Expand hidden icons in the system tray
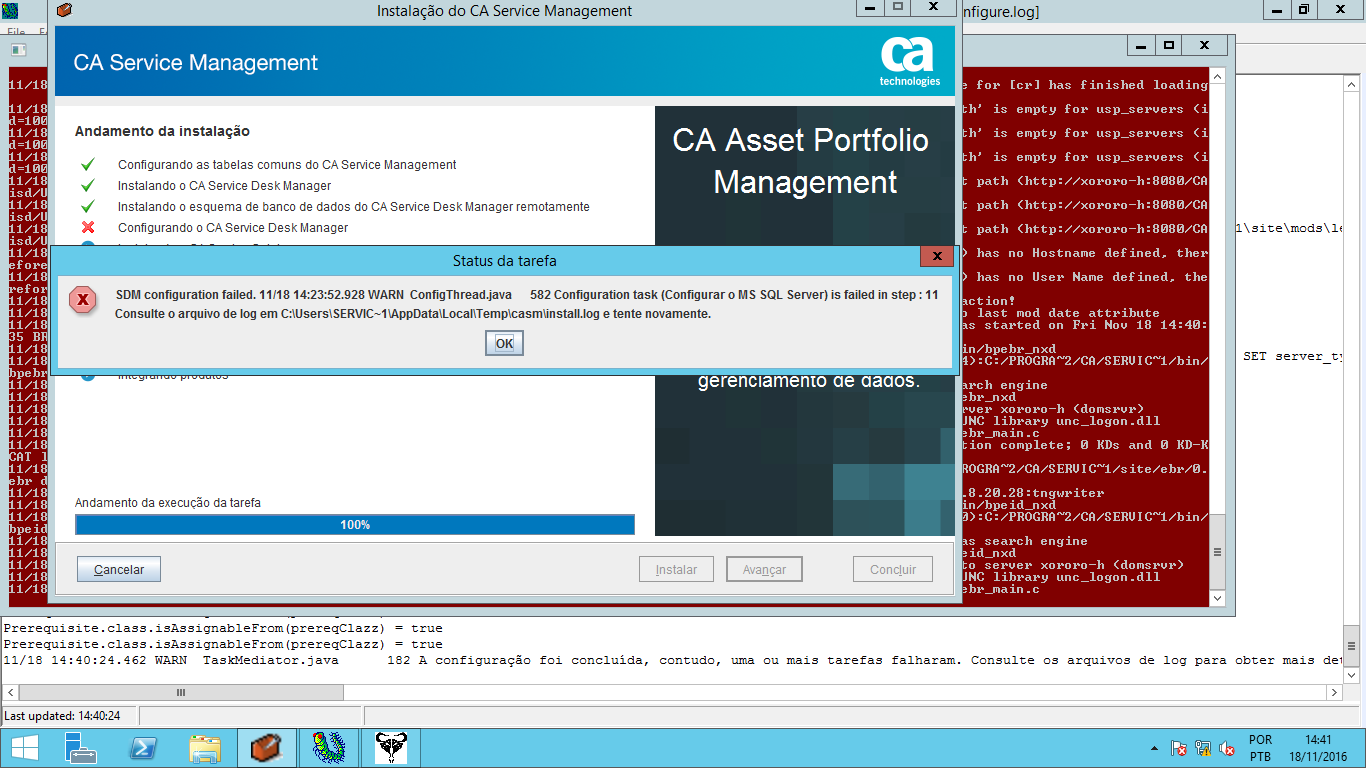 pos(1153,747)
